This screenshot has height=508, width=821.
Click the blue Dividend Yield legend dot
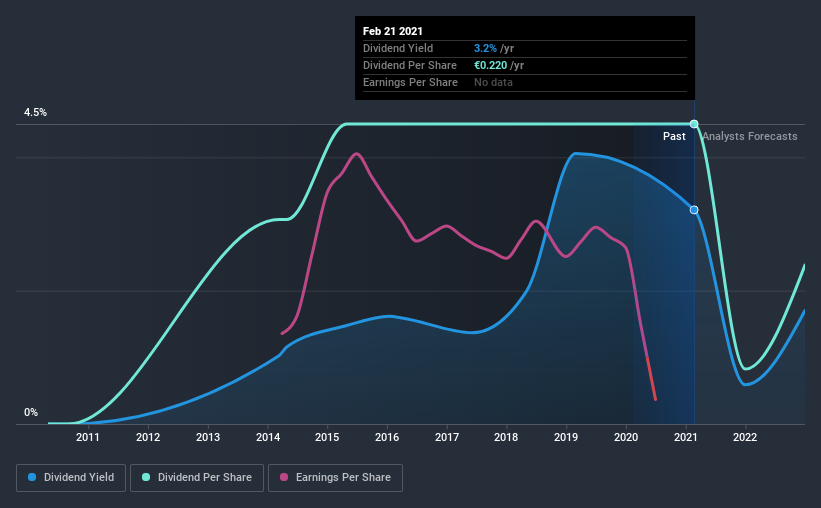(x=32, y=477)
